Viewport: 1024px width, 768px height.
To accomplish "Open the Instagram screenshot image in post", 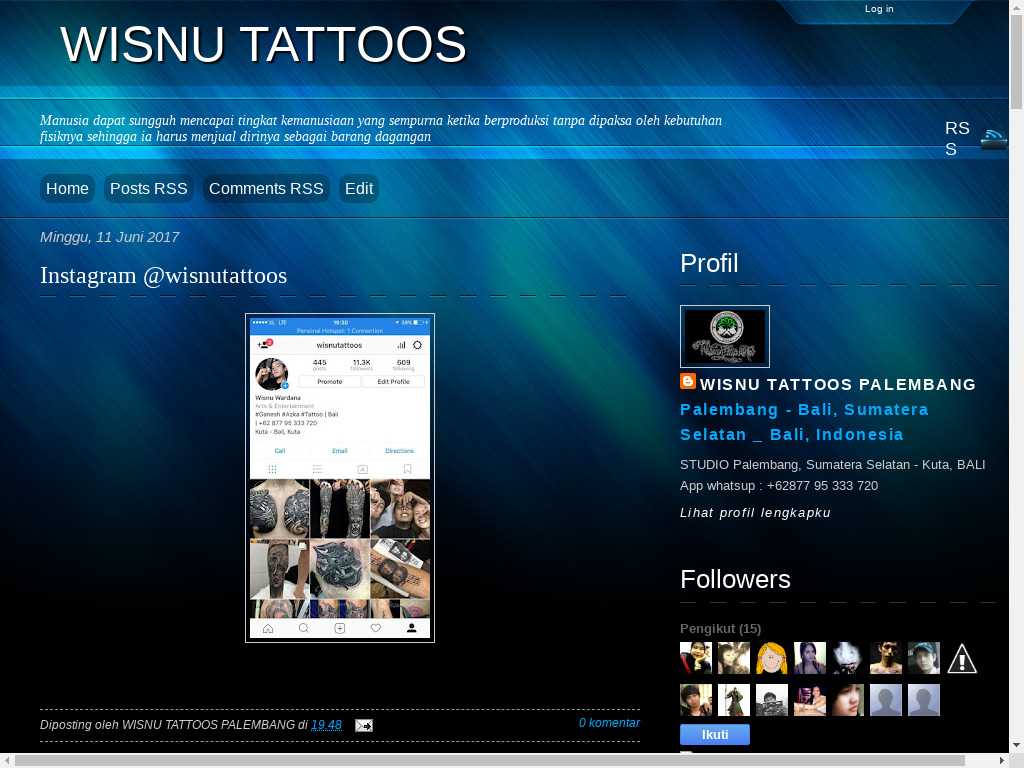I will click(340, 478).
